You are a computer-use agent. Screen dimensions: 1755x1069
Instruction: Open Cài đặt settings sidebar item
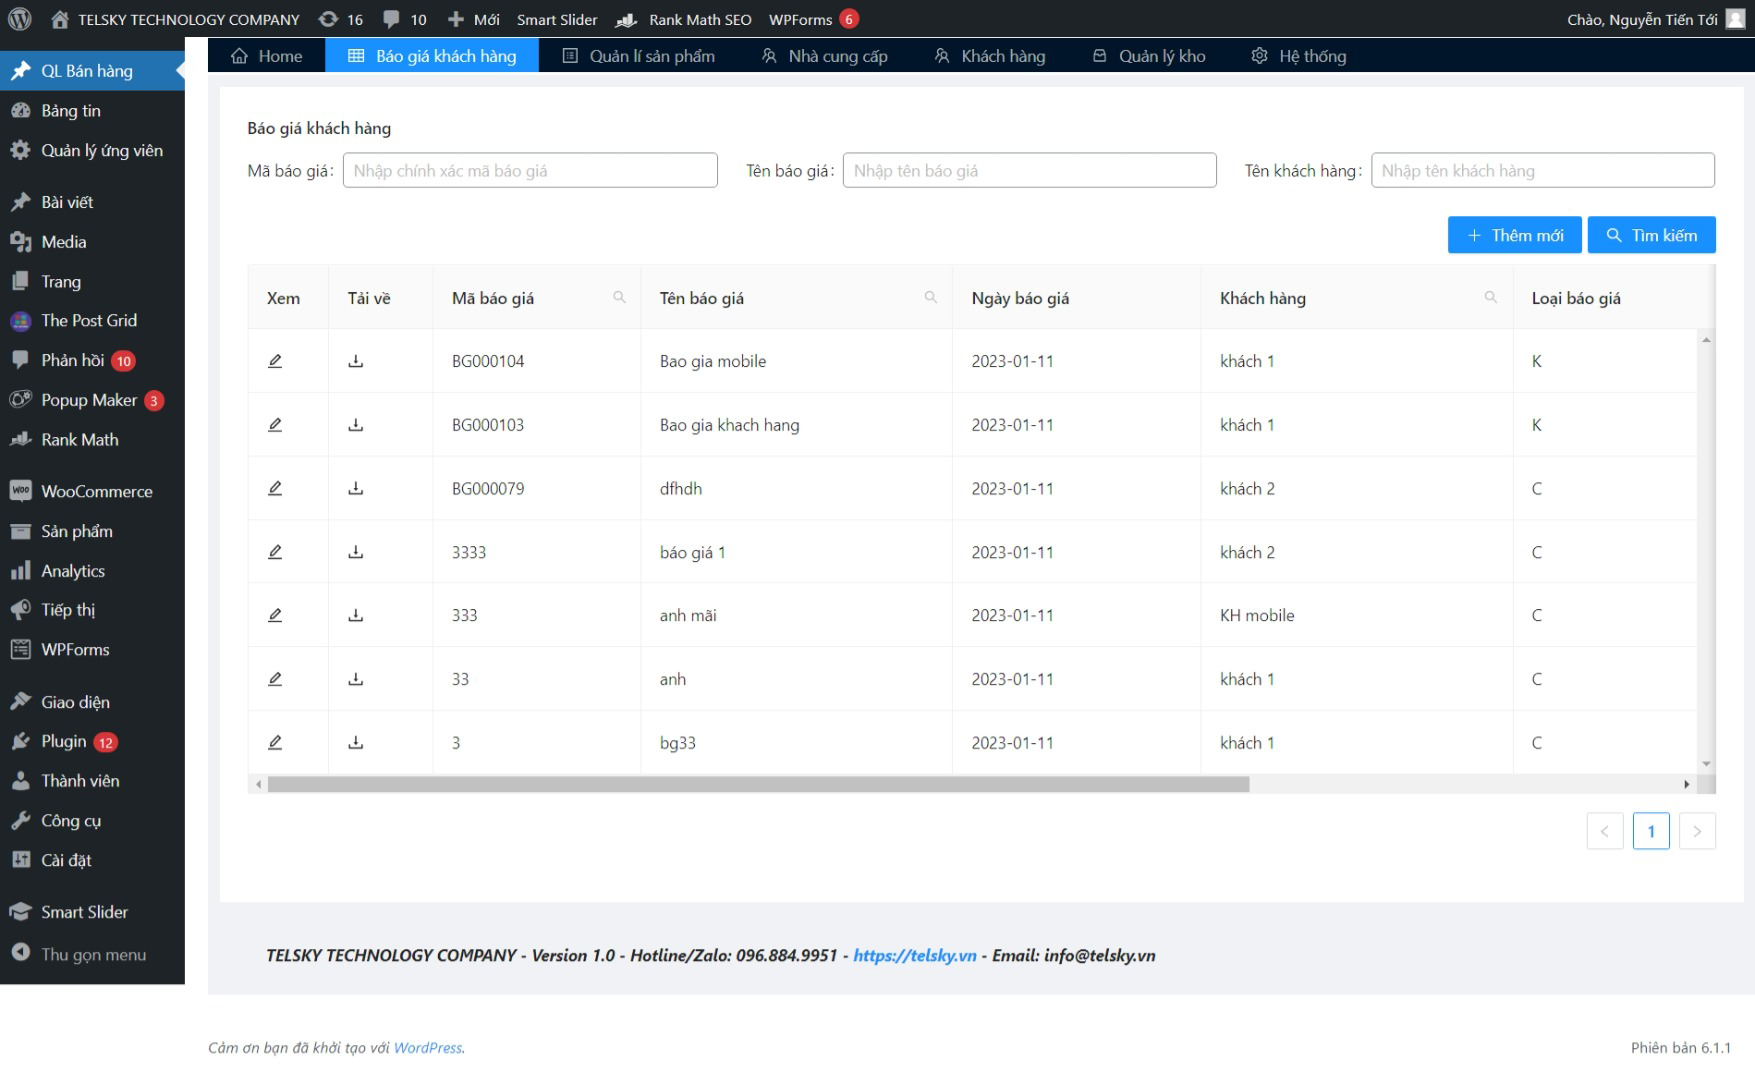pos(92,860)
